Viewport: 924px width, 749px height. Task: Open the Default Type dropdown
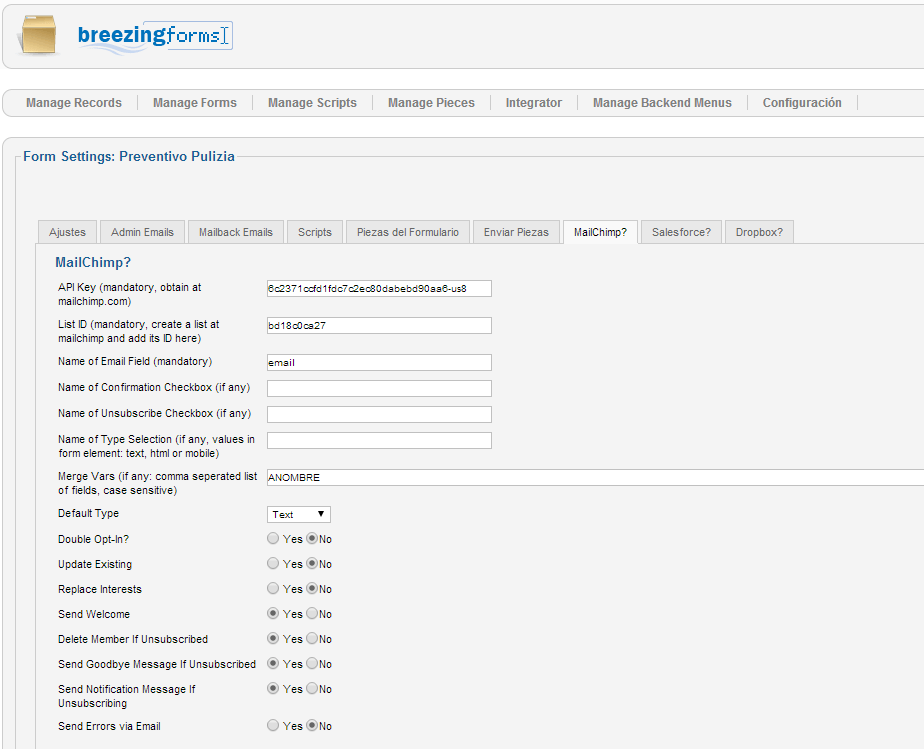[x=299, y=514]
